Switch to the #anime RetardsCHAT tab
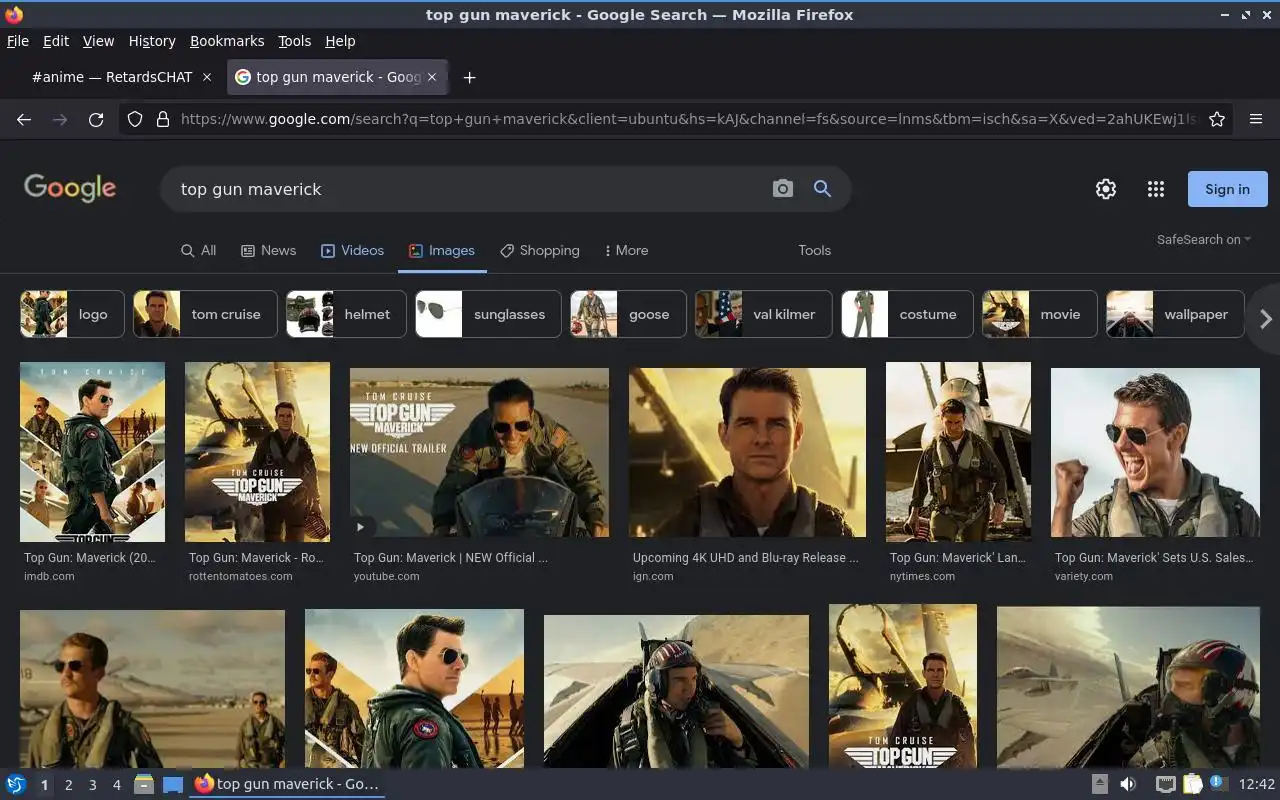The width and height of the screenshot is (1280, 800). pyautogui.click(x=112, y=77)
